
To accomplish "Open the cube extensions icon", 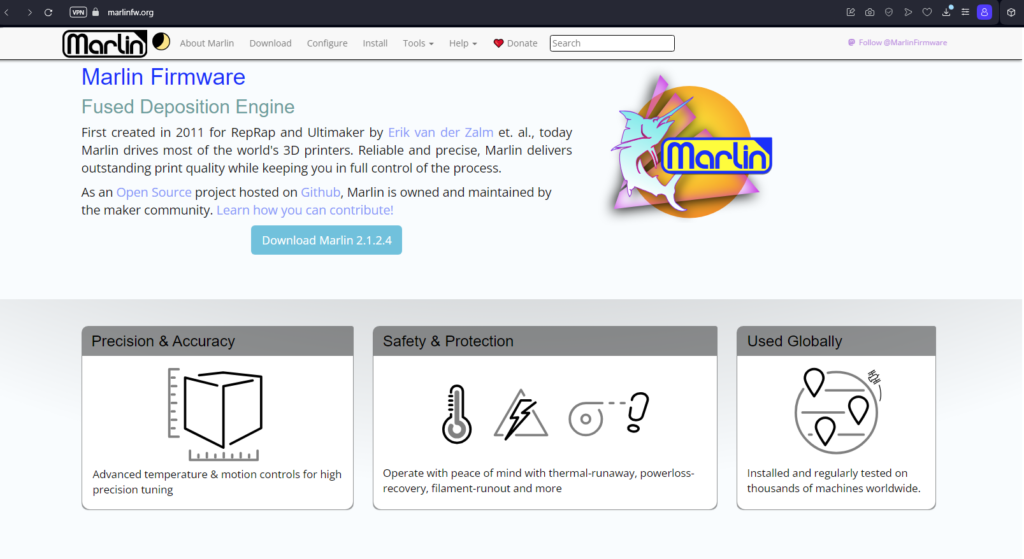I will (x=1011, y=12).
